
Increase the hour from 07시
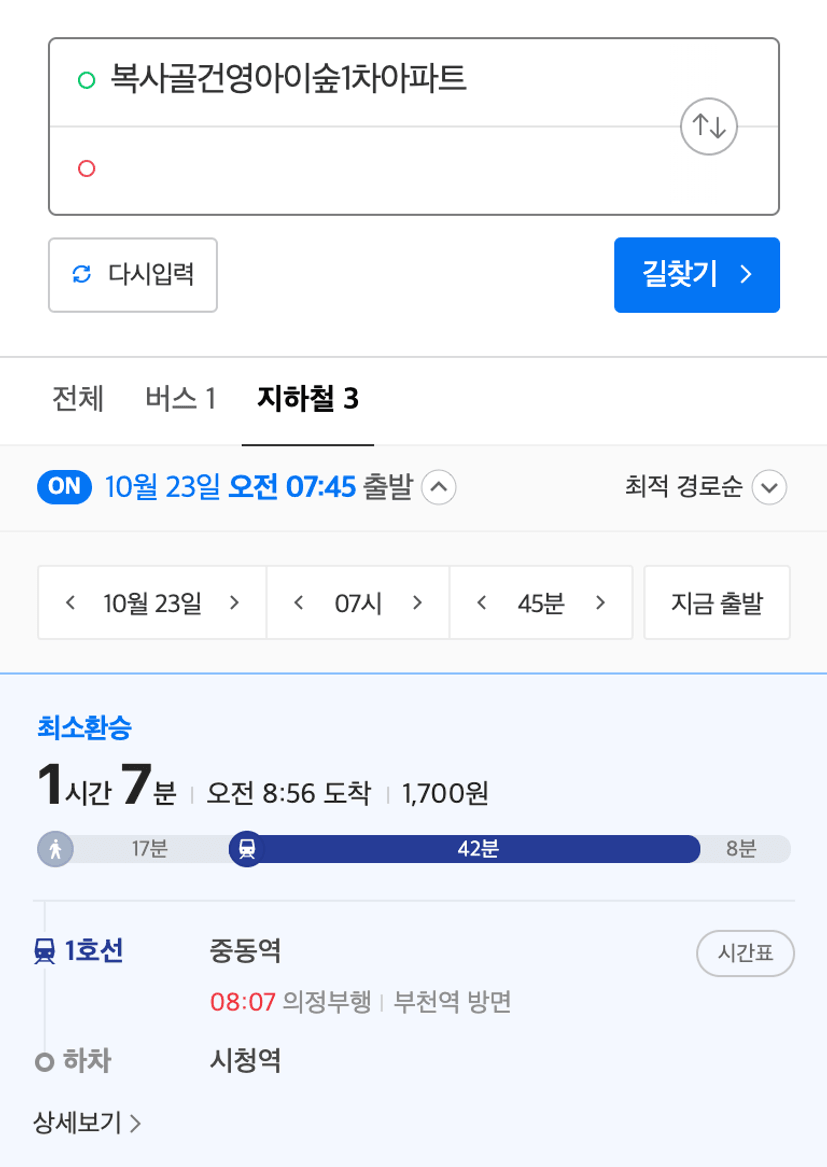pyautogui.click(x=418, y=603)
